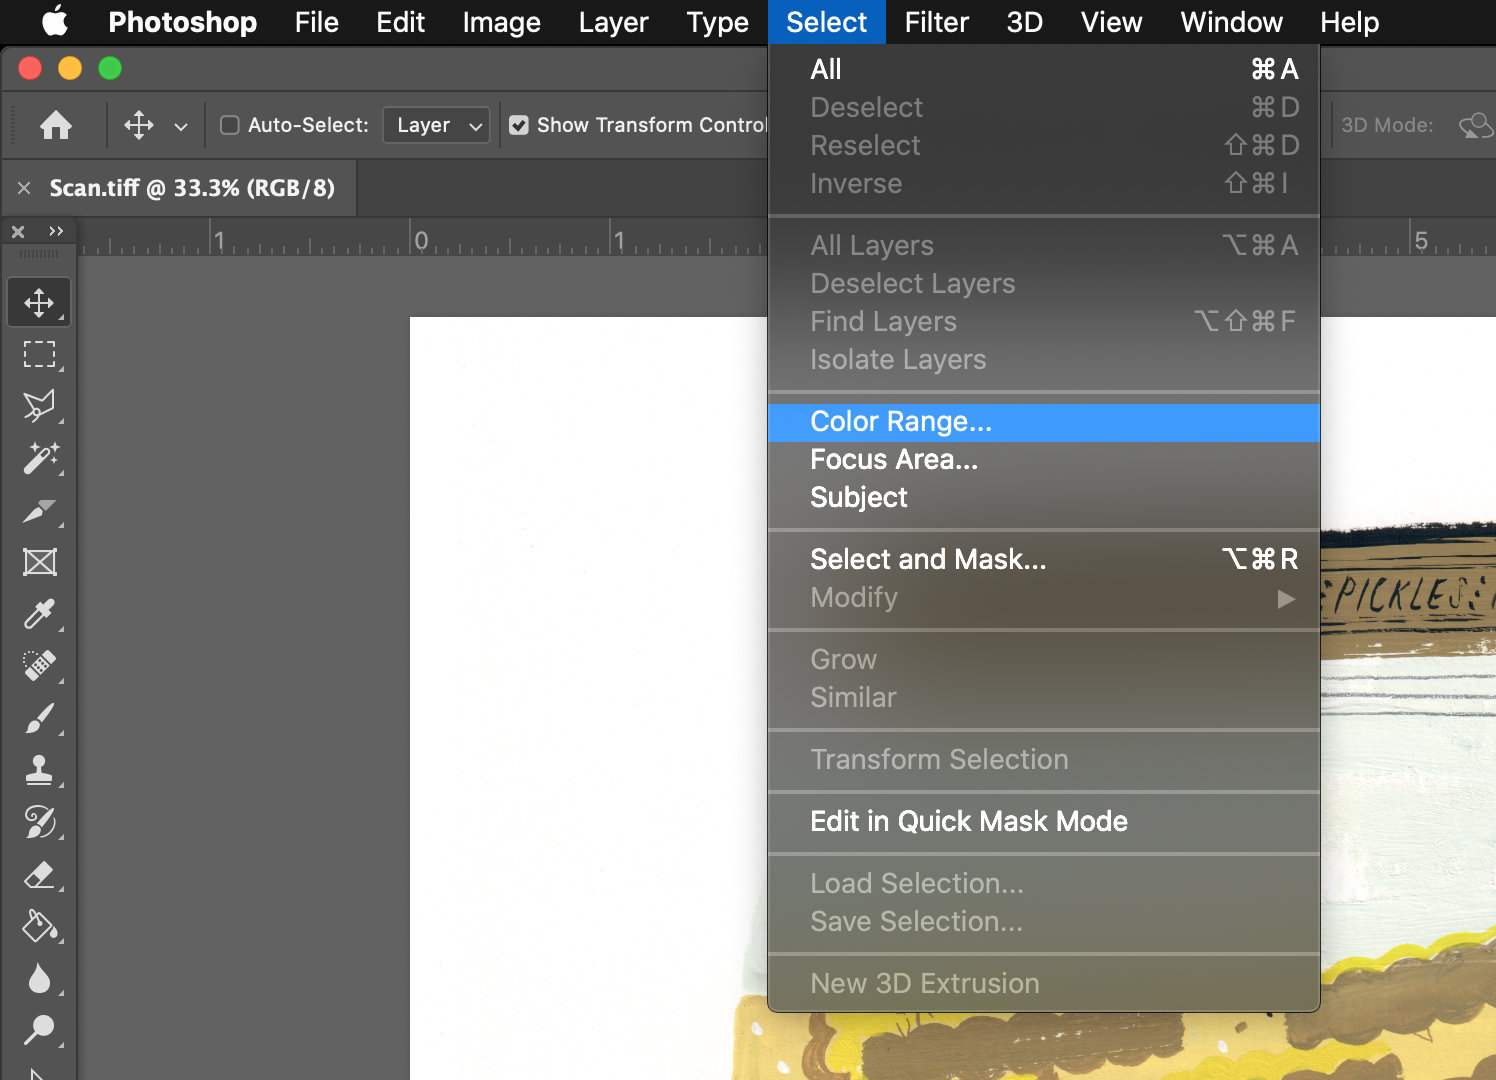Open the Photoshop application menu

tap(182, 22)
